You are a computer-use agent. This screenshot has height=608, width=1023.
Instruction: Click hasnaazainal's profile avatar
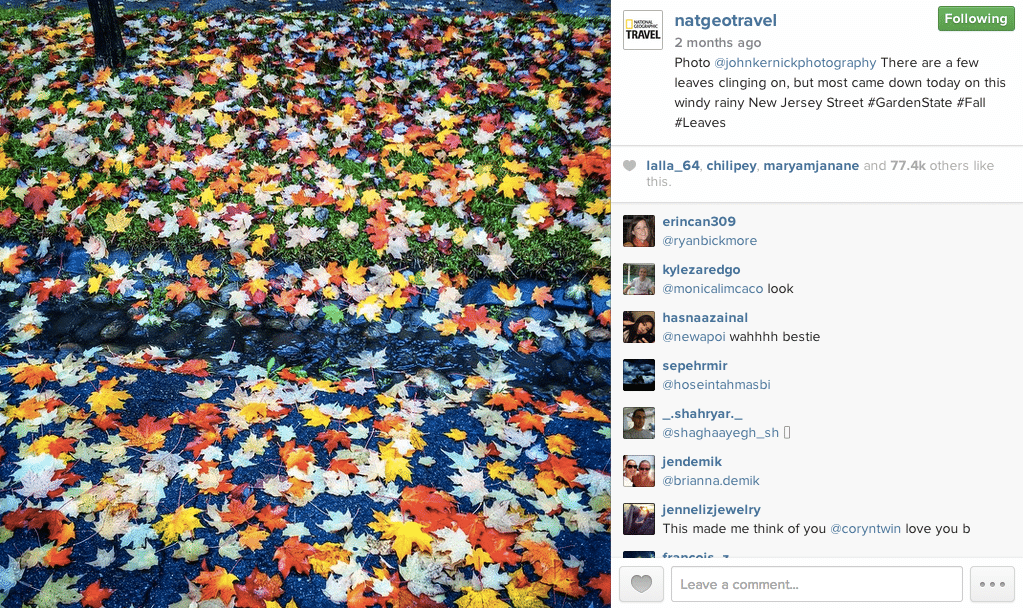(x=639, y=327)
